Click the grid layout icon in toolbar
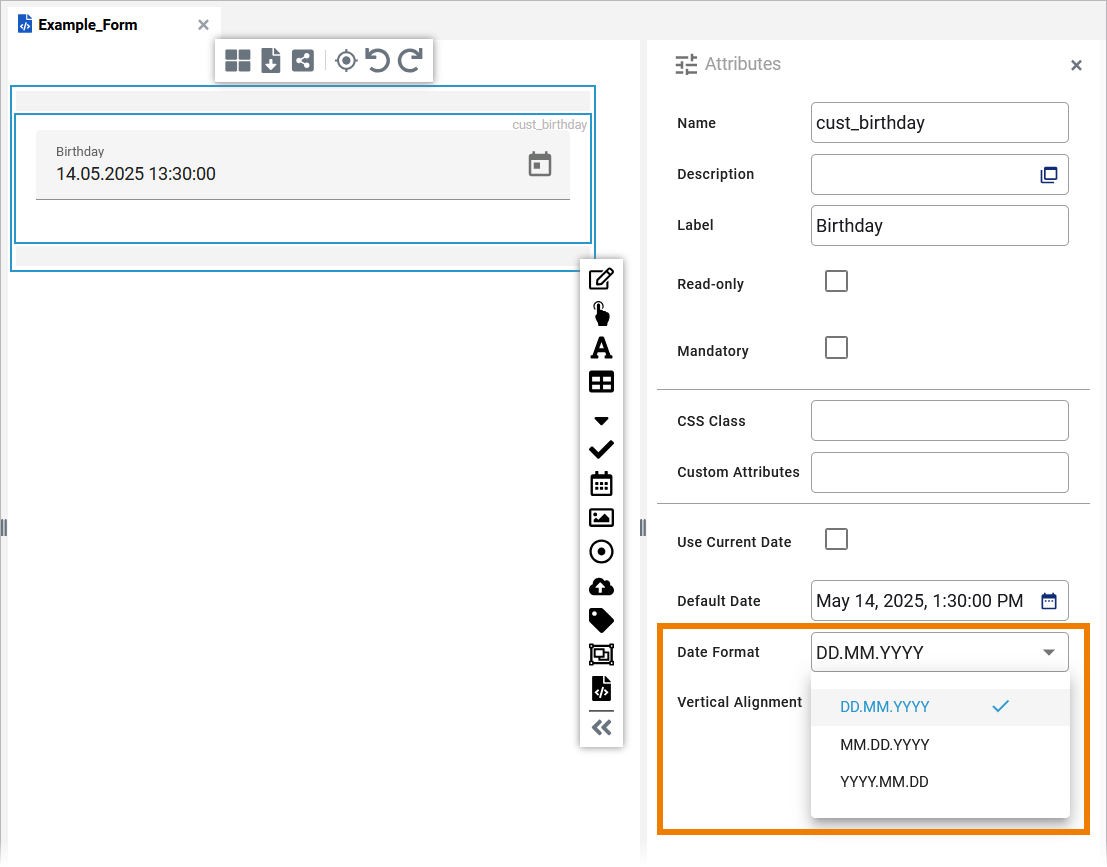 (238, 61)
